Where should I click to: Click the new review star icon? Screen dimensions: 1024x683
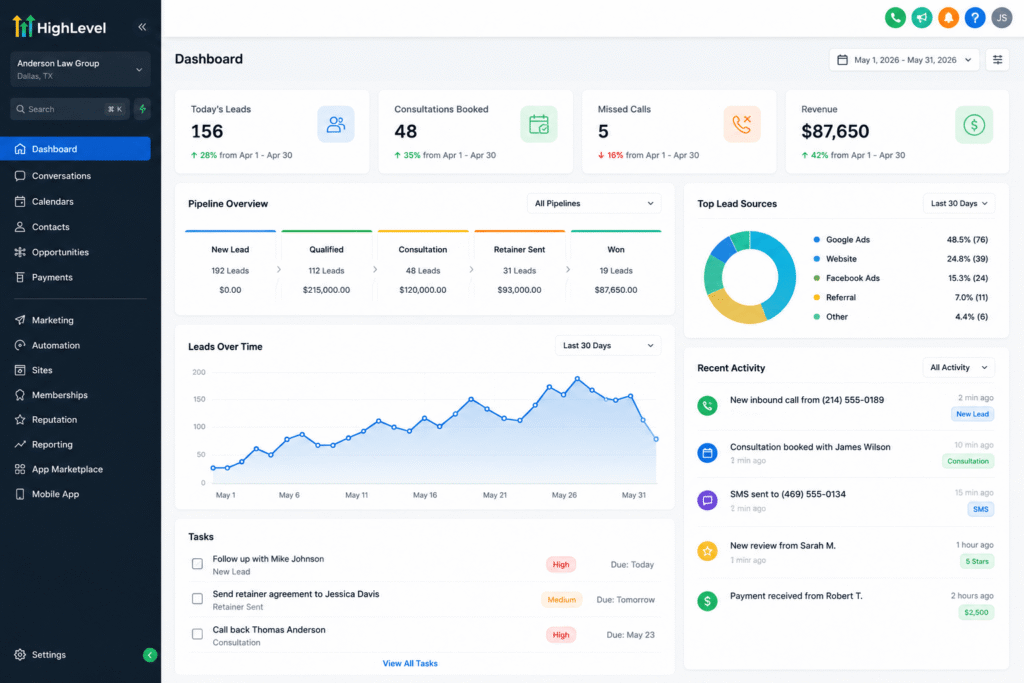point(707,551)
